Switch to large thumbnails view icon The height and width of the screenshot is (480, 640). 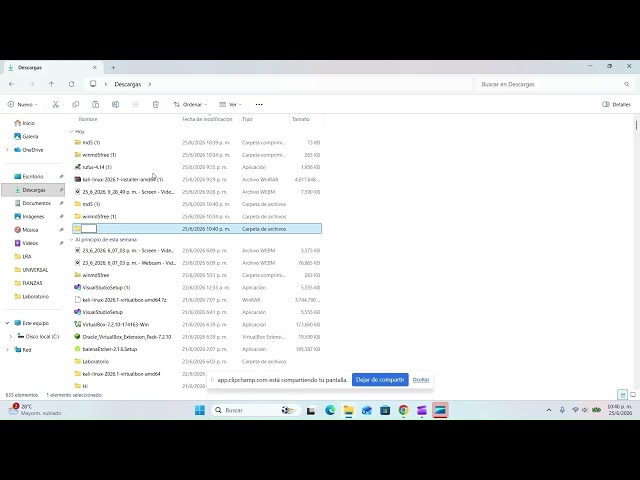[x=633, y=395]
